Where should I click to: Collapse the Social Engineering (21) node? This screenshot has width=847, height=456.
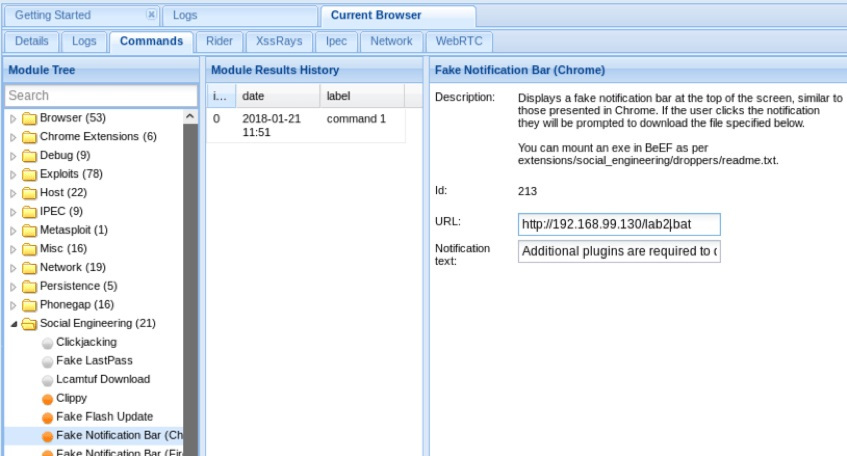[x=14, y=324]
